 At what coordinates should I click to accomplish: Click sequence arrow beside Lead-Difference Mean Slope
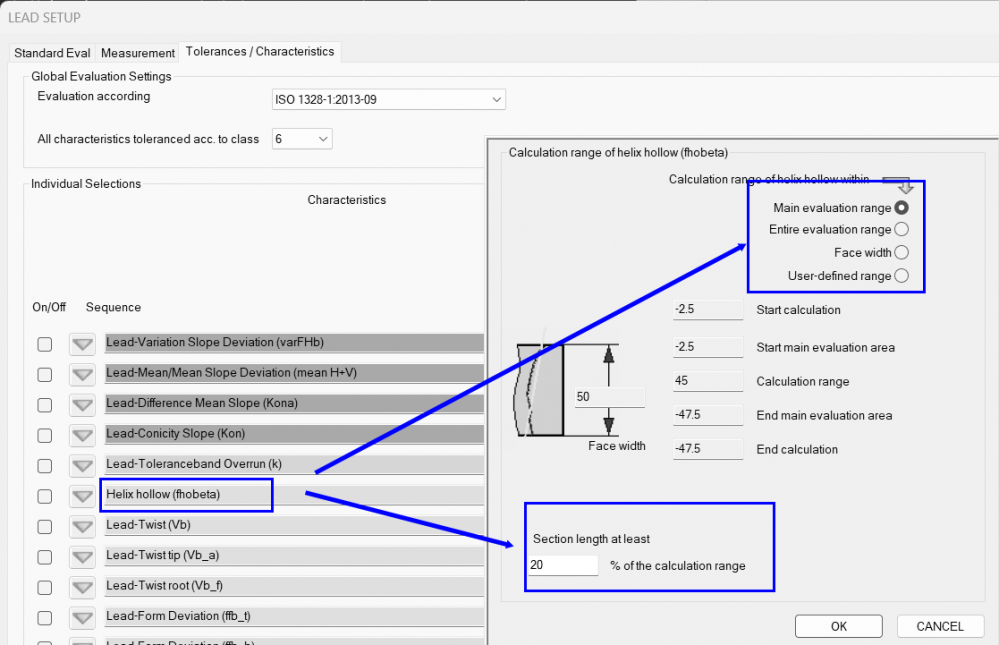point(83,404)
